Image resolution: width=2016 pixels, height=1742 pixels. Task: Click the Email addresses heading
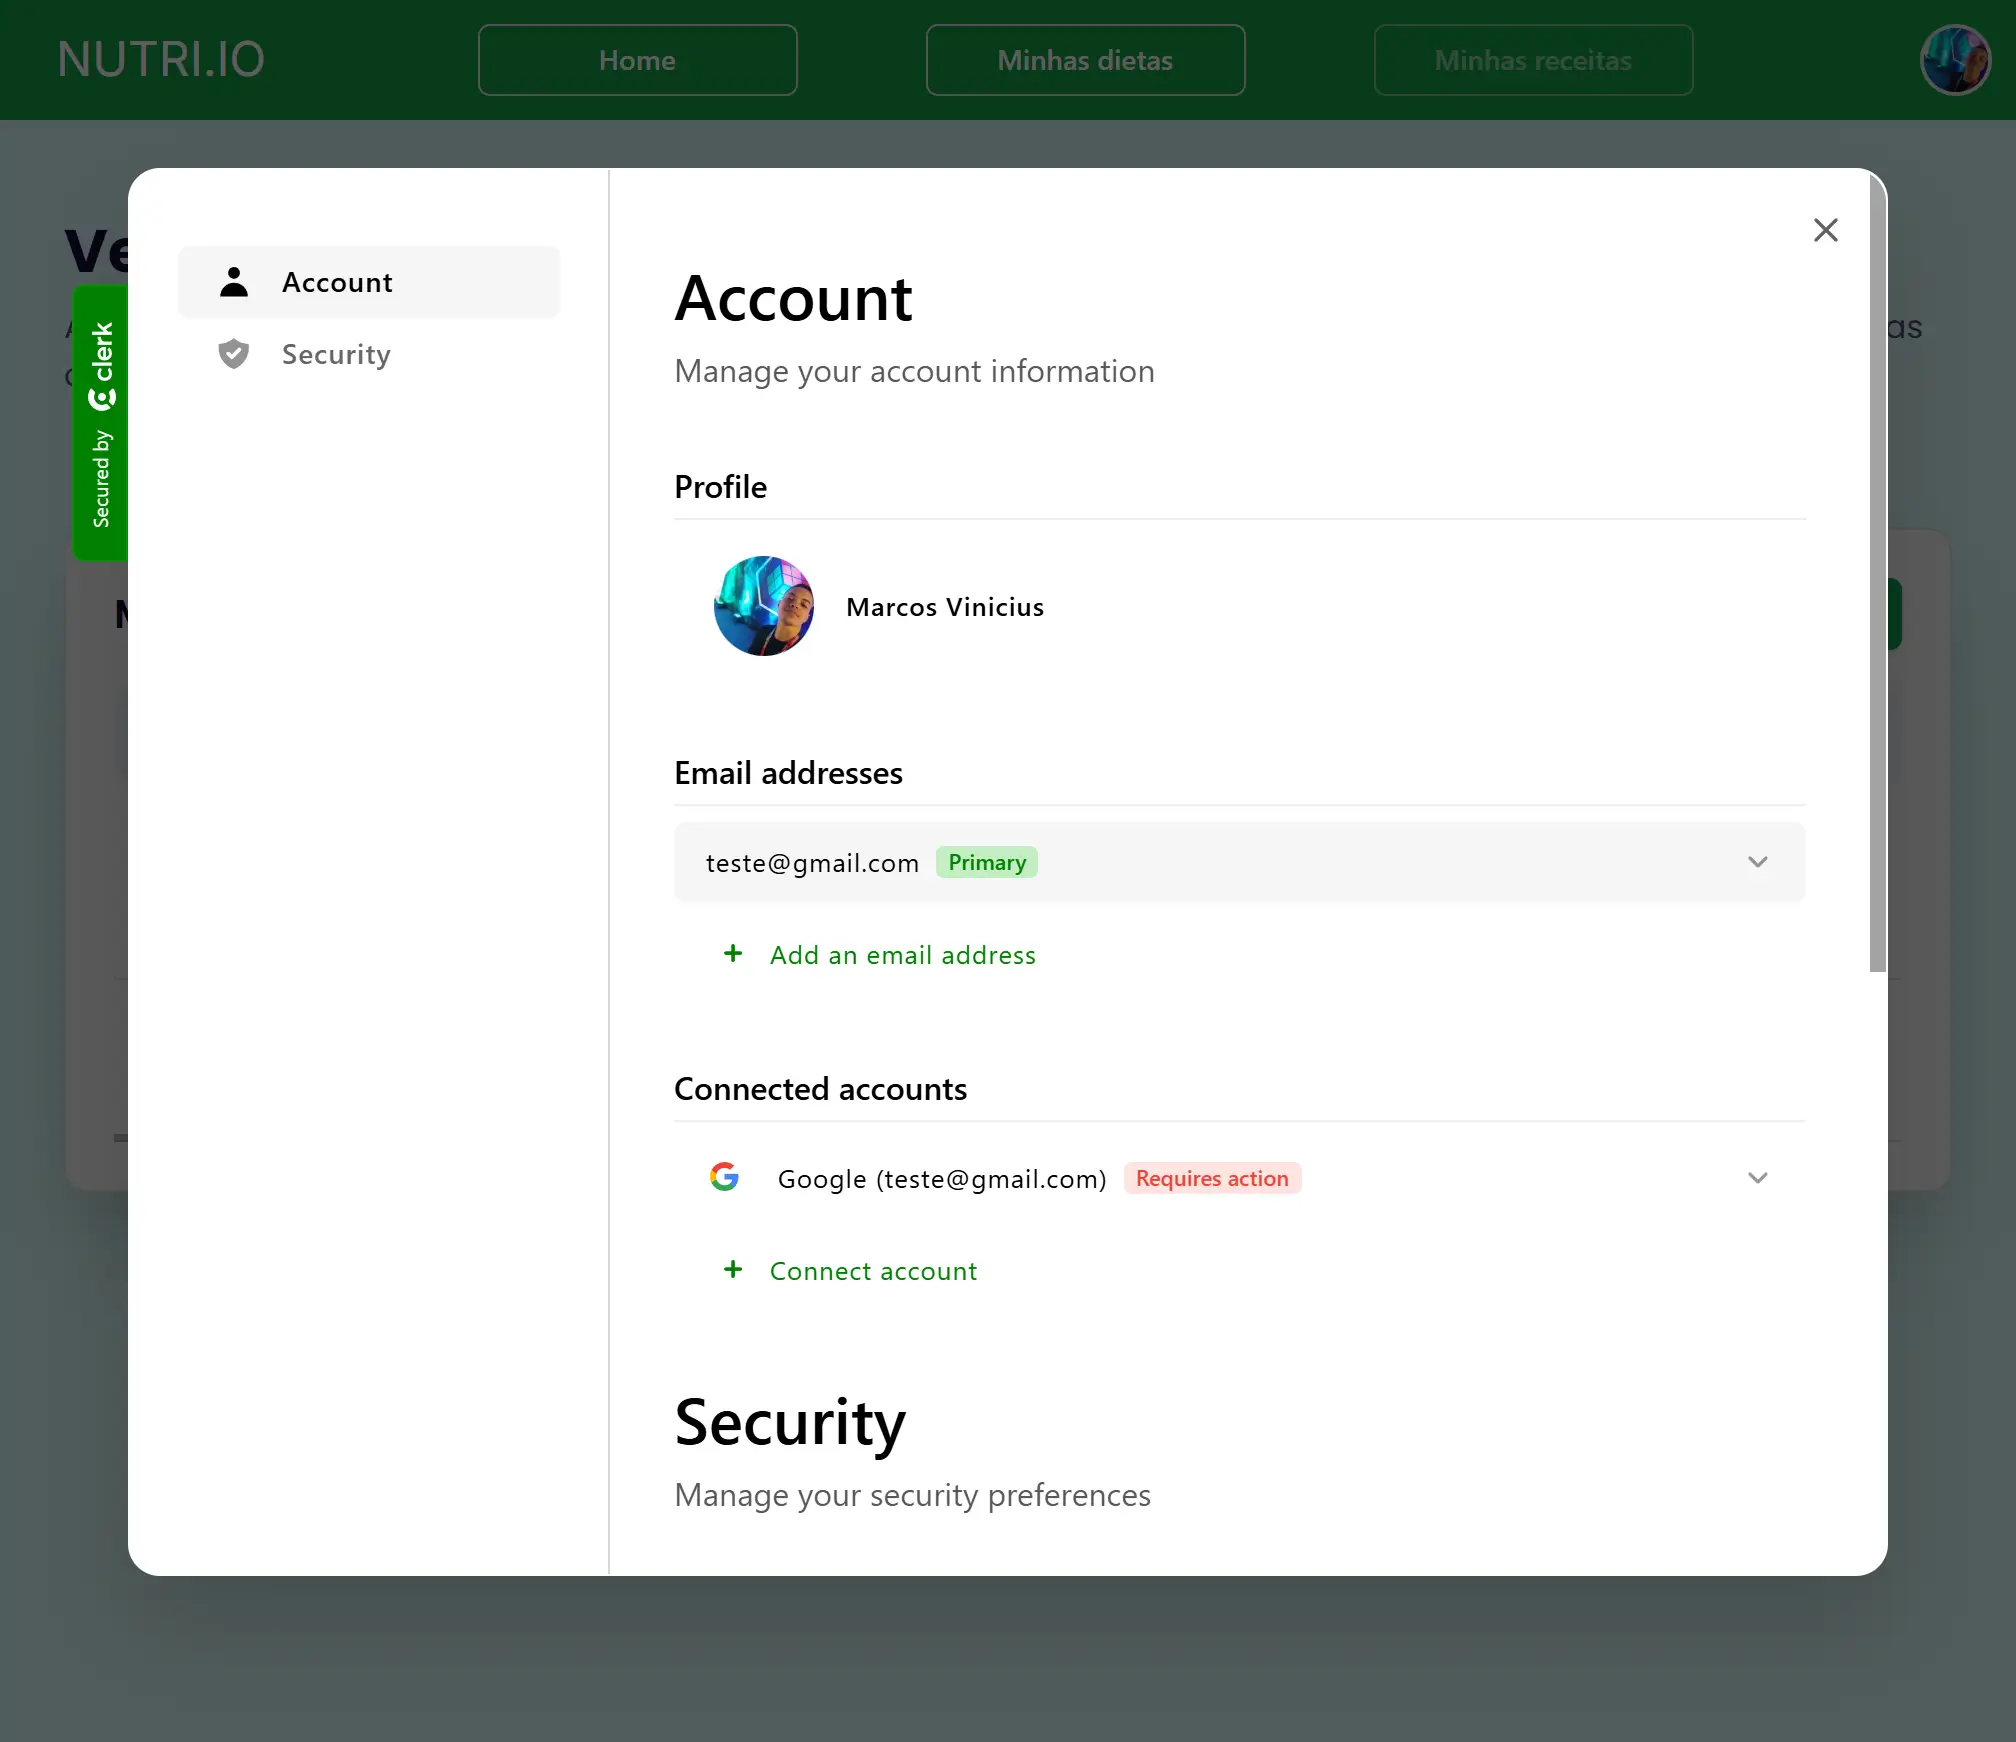click(788, 773)
